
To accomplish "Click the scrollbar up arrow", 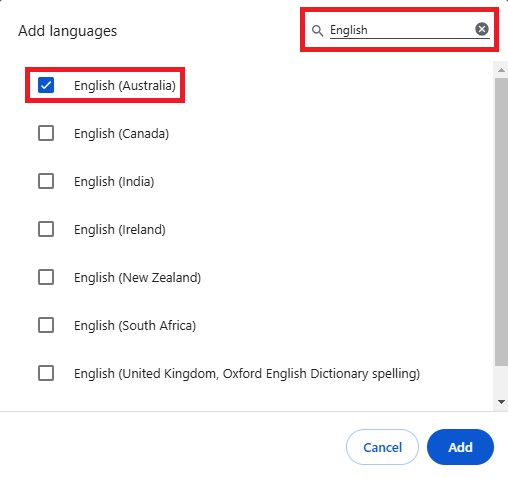I will (x=501, y=70).
